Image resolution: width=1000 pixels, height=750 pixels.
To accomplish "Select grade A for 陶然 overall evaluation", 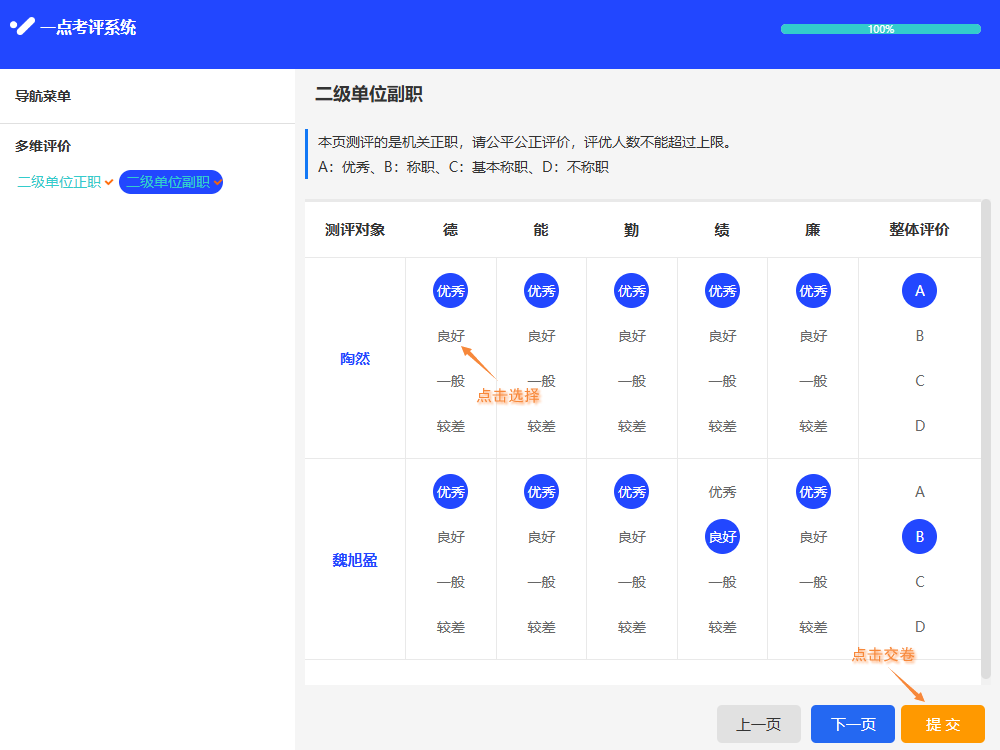I will coord(919,291).
